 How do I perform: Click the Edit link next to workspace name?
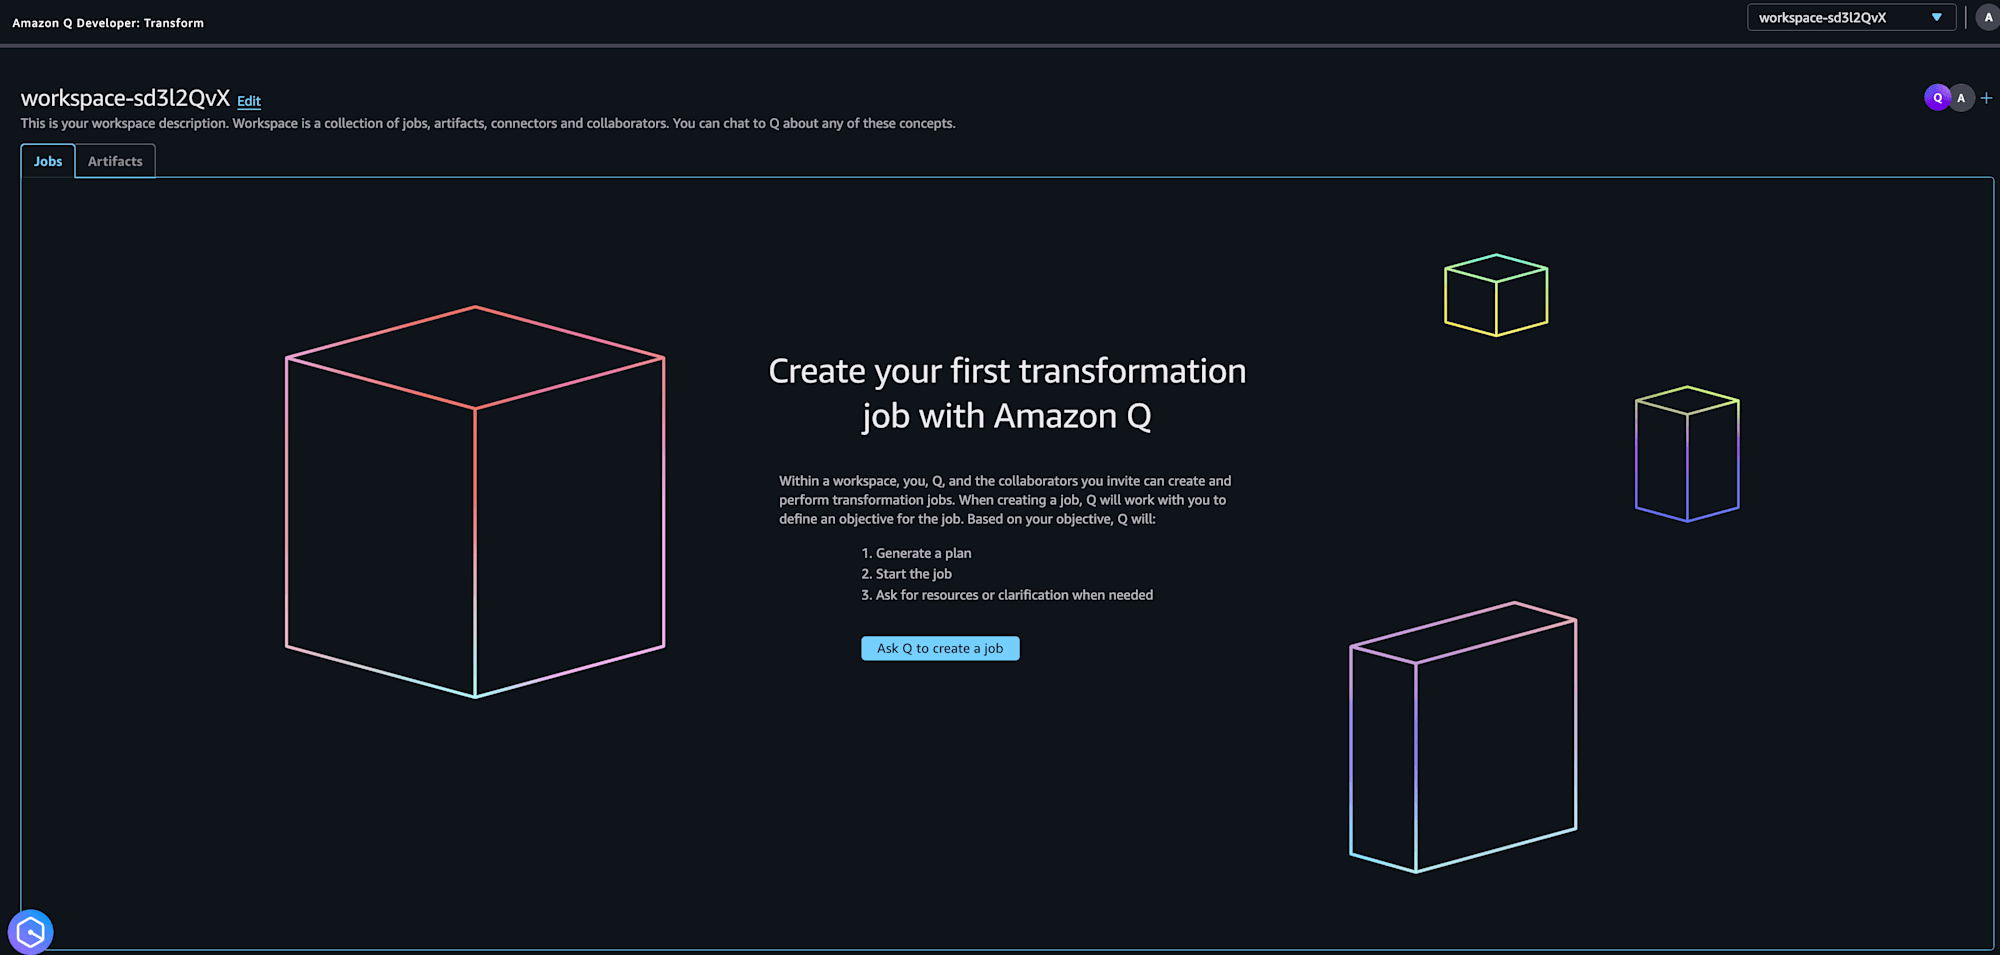click(x=249, y=101)
